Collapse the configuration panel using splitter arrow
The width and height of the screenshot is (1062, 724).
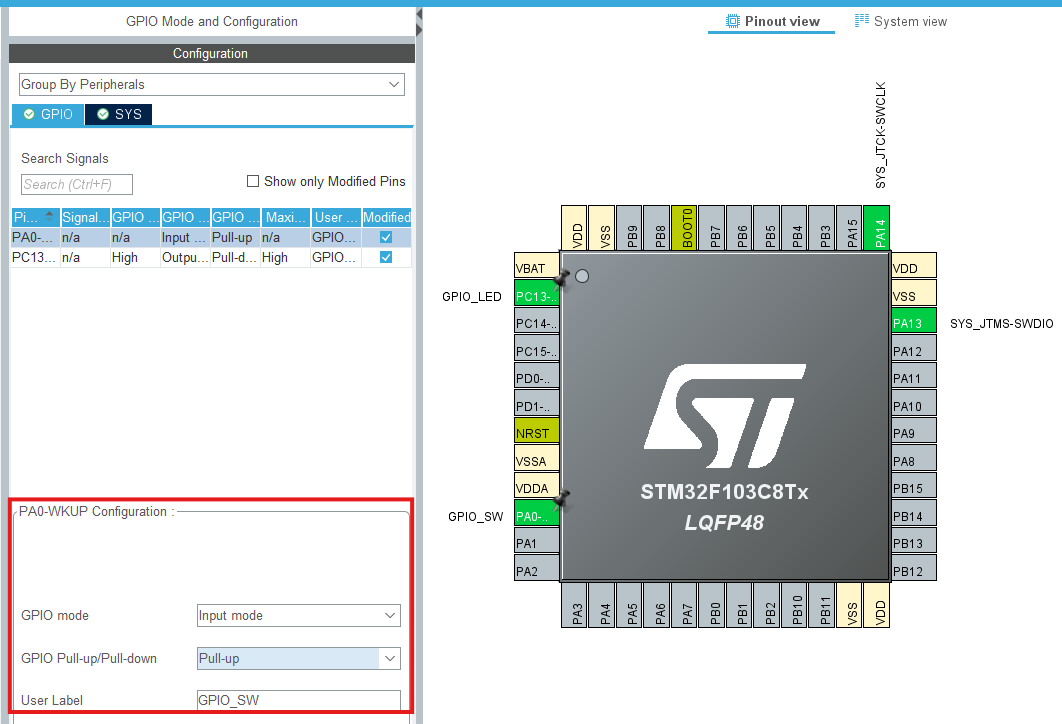tap(419, 14)
